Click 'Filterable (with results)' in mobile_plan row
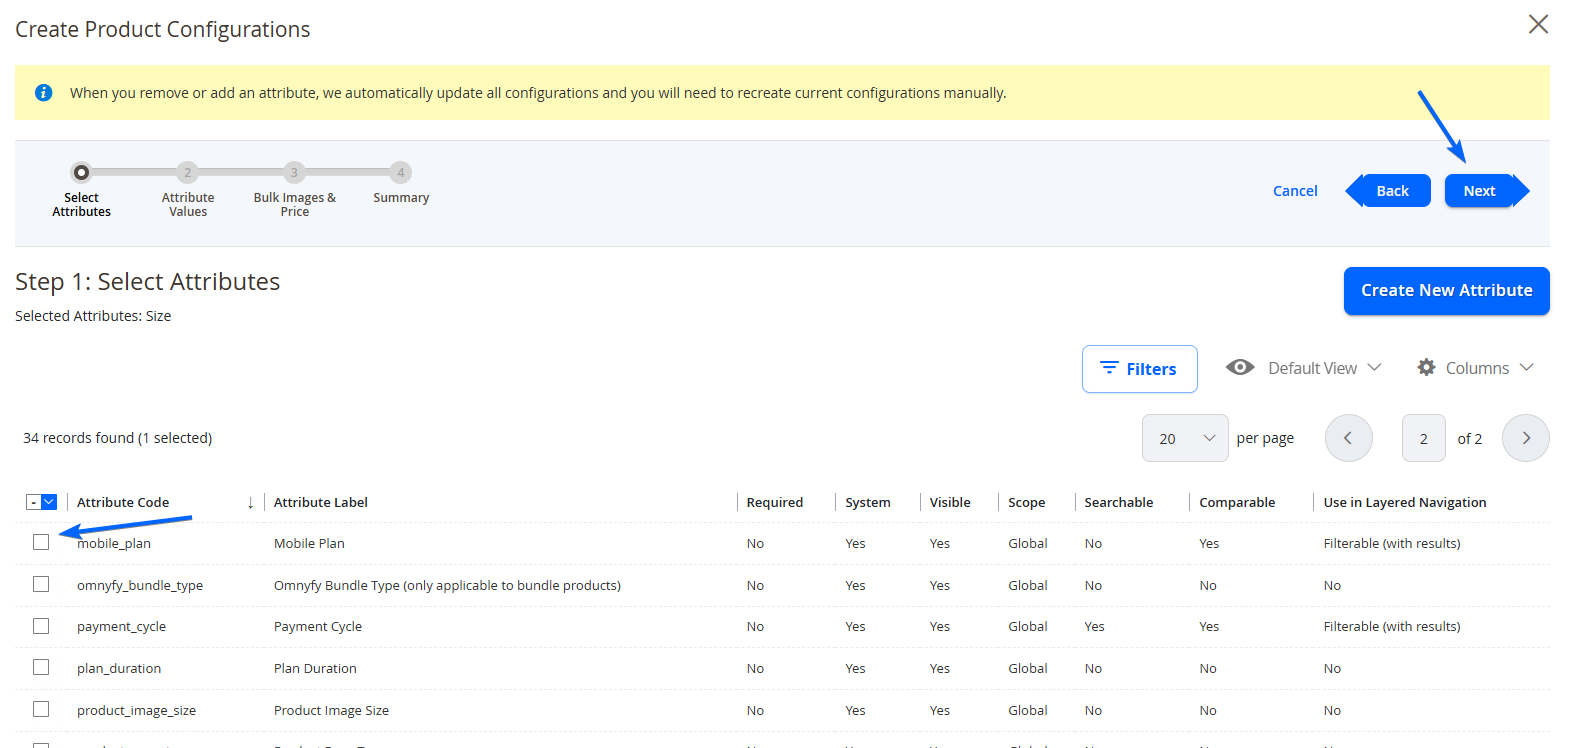Image resolution: width=1572 pixels, height=748 pixels. point(1391,544)
